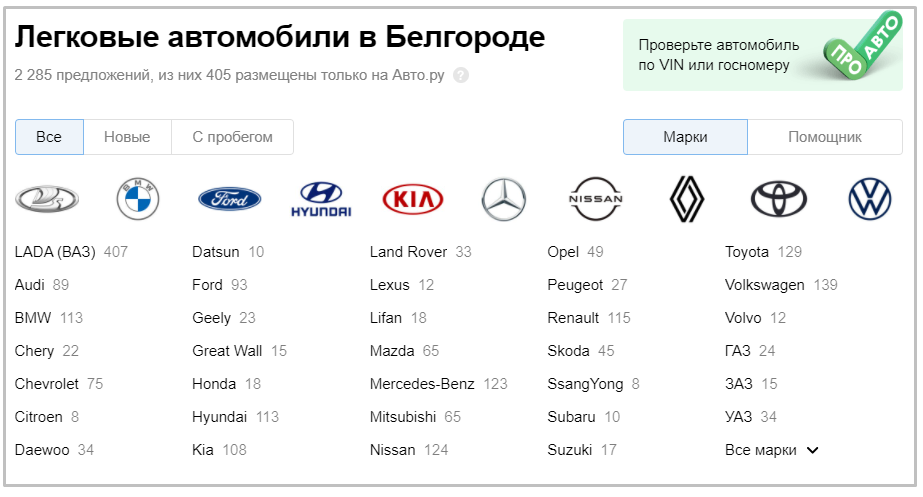
Task: Click the red KIA logo
Action: (x=413, y=199)
